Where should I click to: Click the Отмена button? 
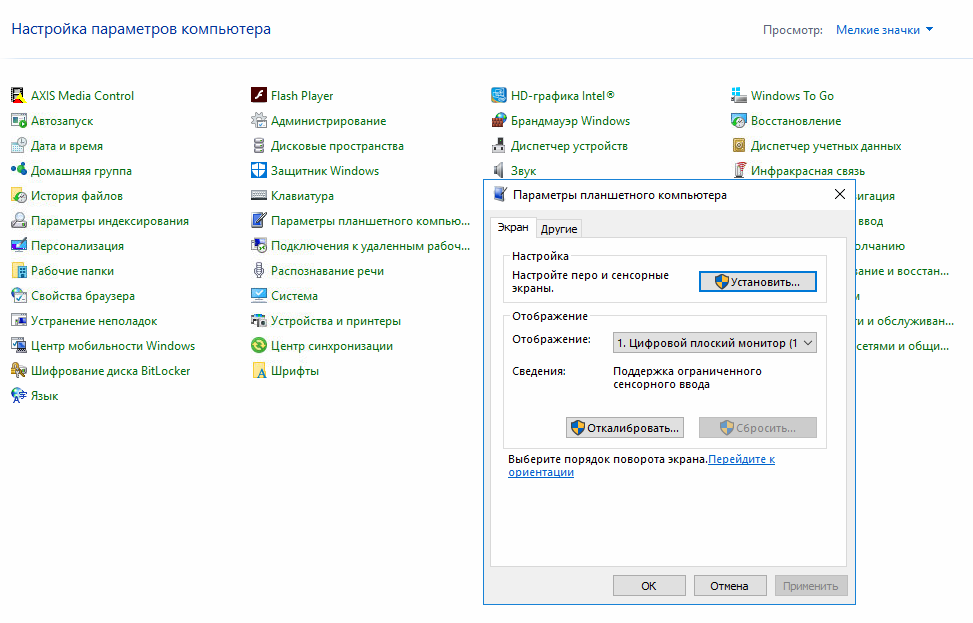(x=730, y=586)
